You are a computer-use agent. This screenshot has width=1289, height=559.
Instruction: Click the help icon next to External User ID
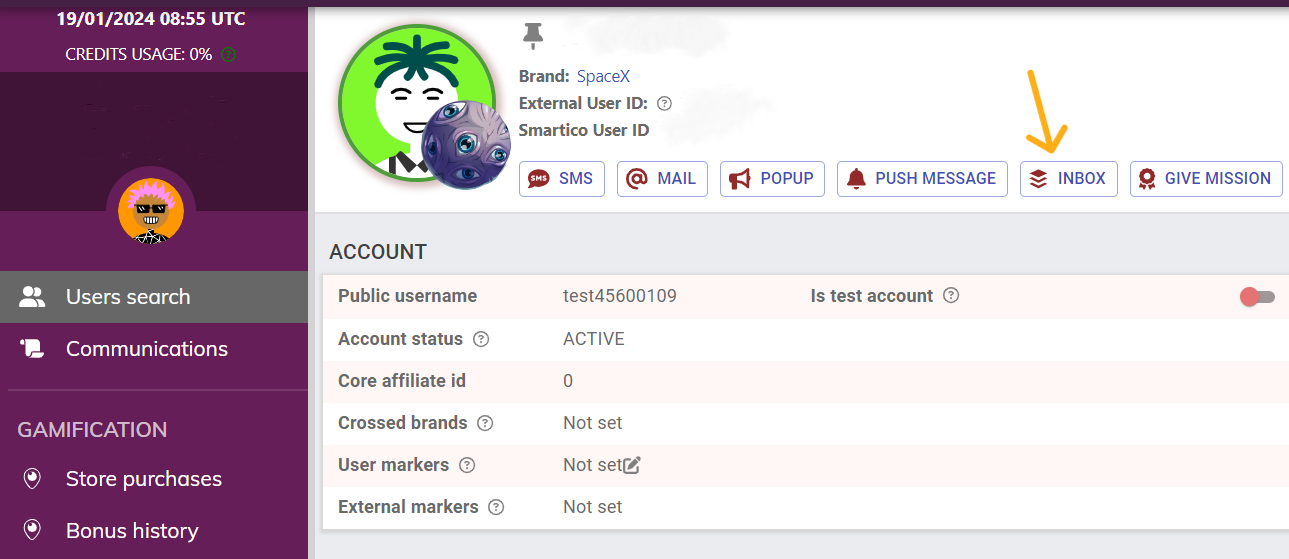[665, 103]
